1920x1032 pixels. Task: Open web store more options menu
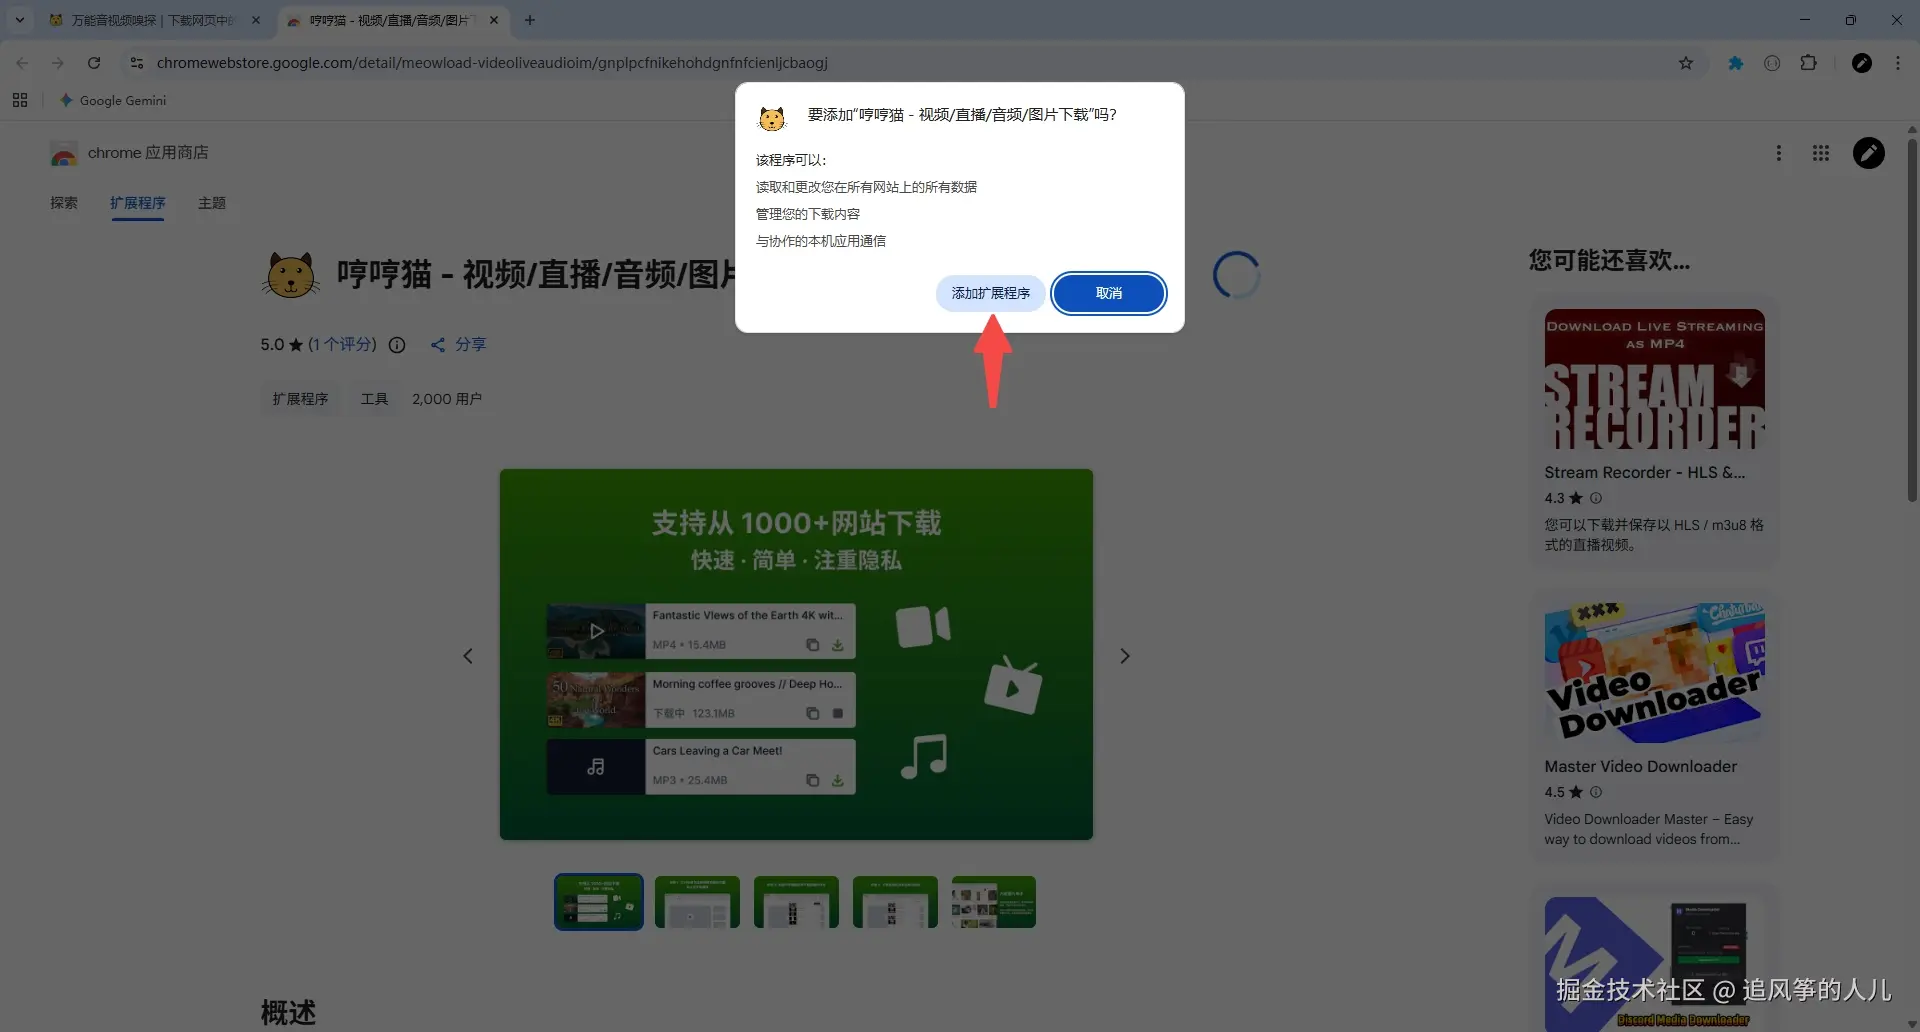(x=1778, y=153)
